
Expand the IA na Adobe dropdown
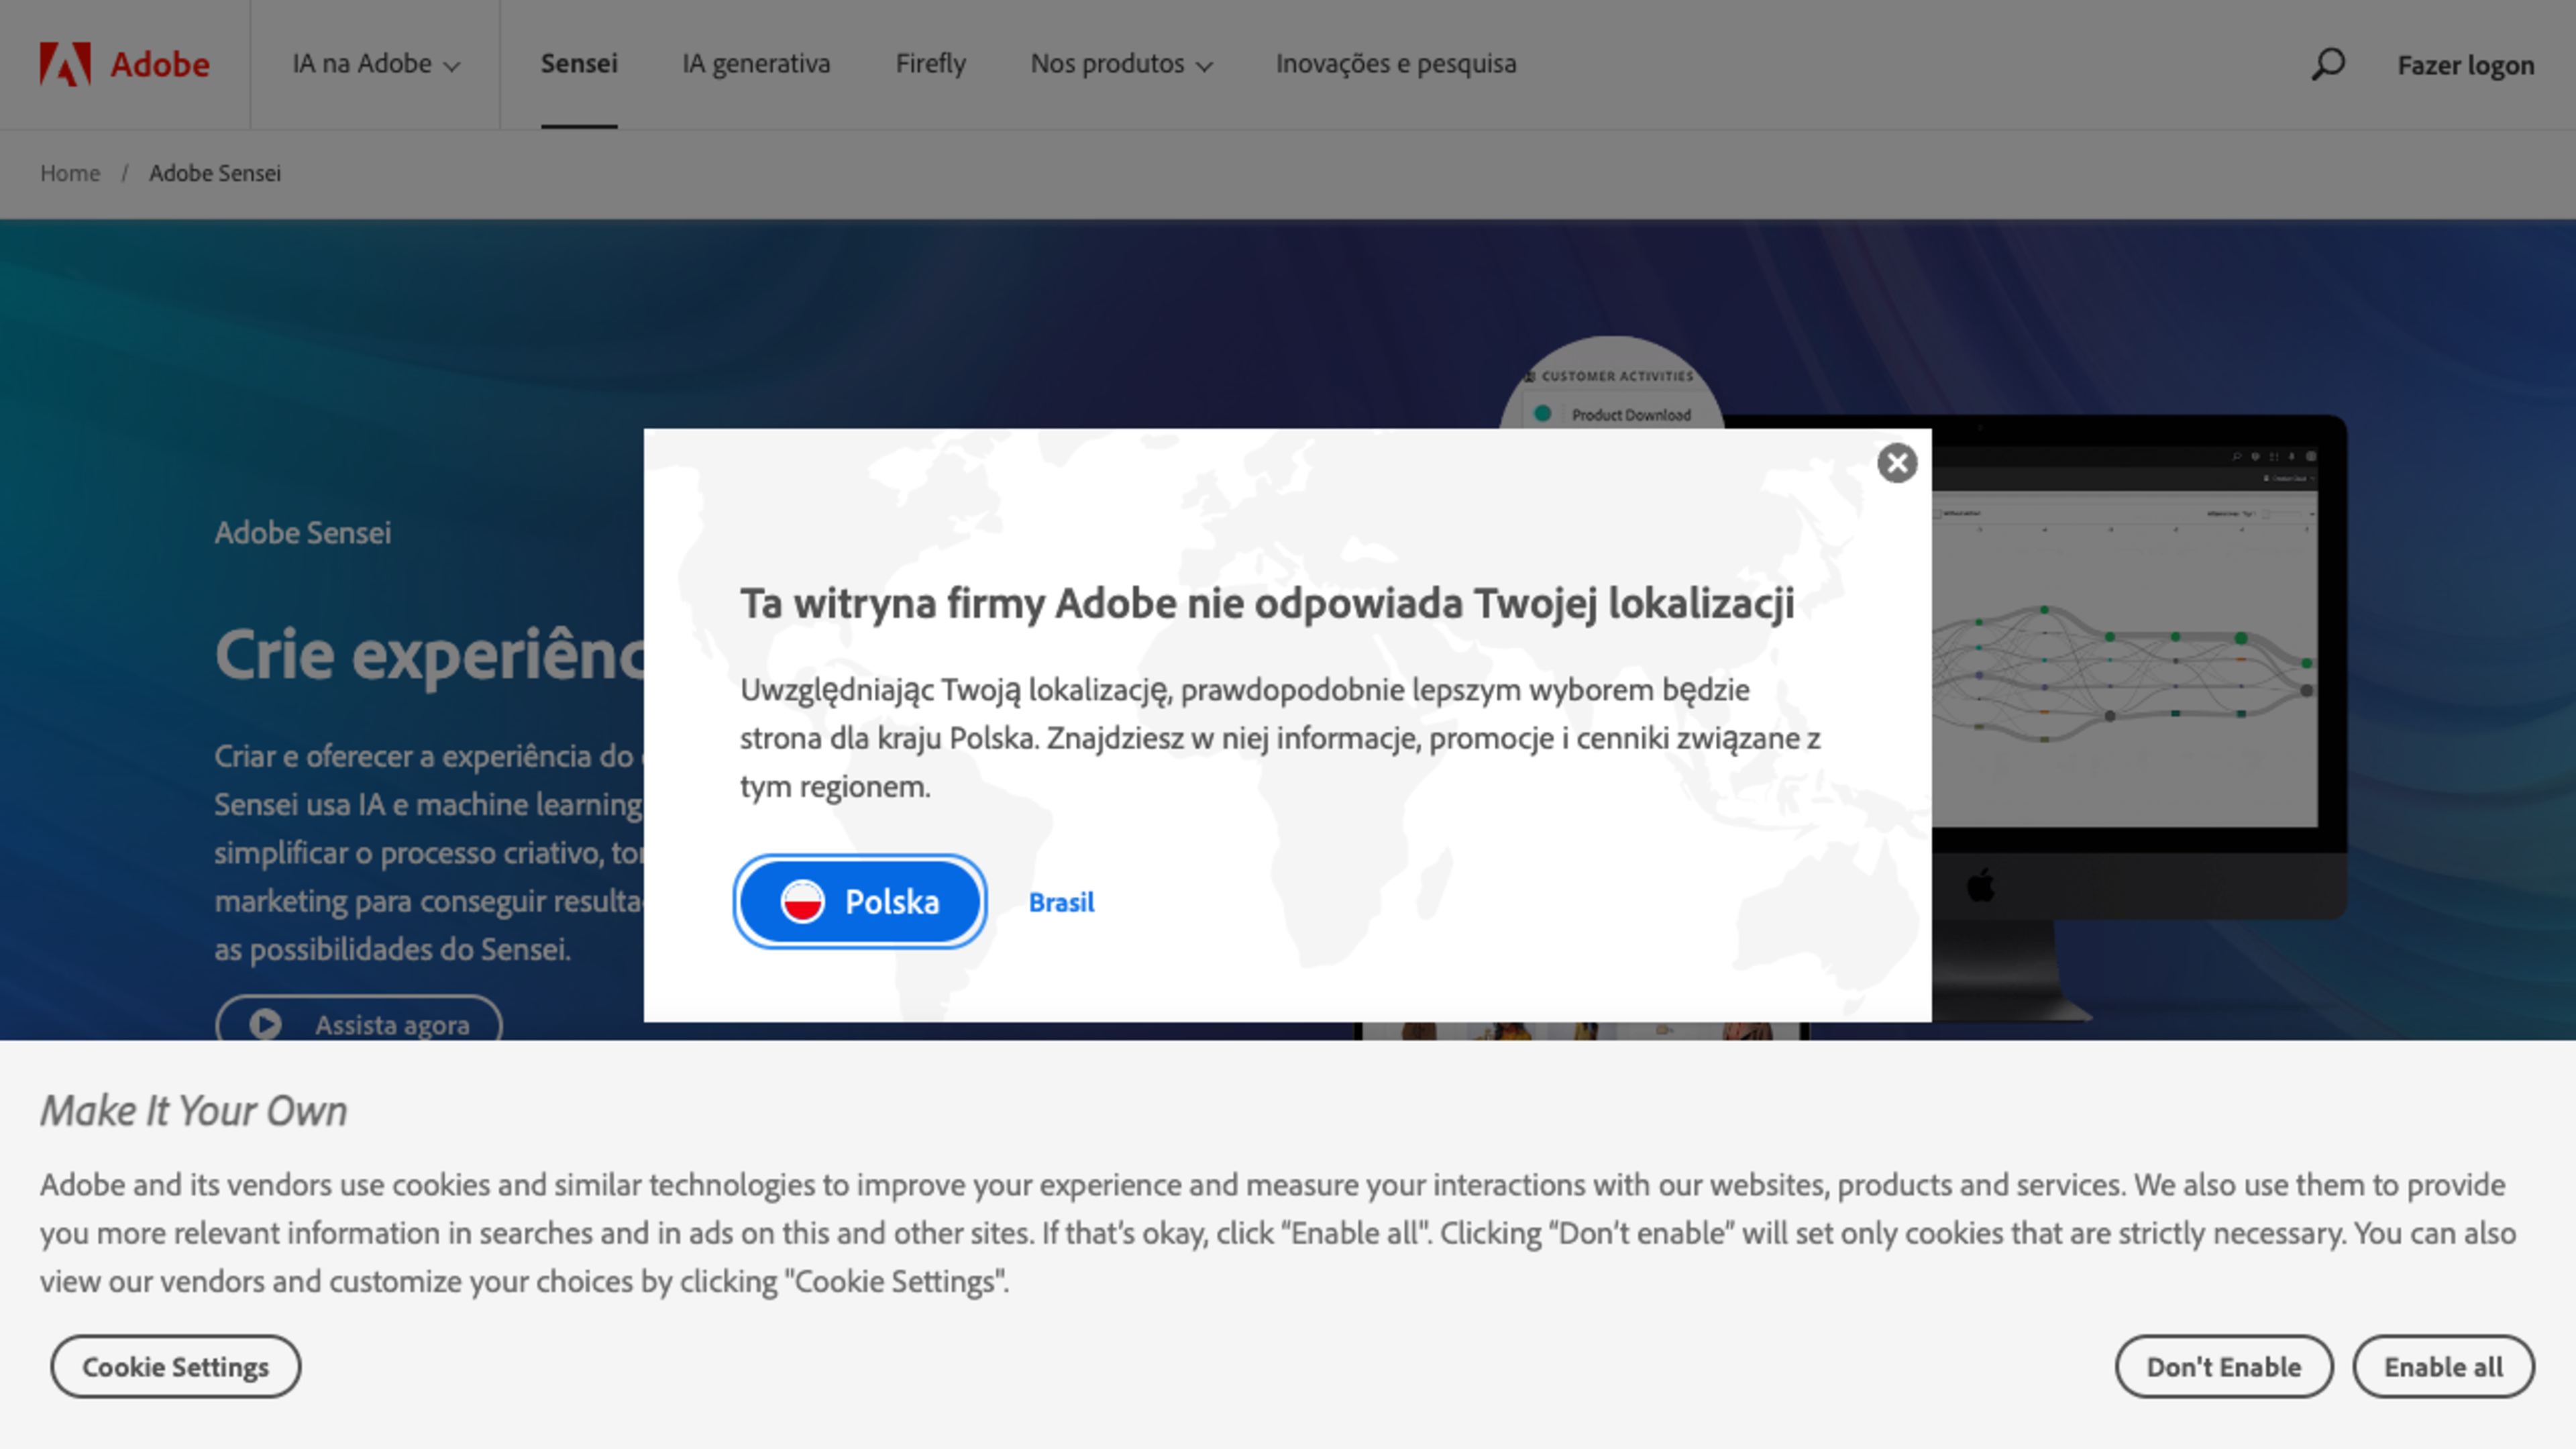(x=375, y=64)
